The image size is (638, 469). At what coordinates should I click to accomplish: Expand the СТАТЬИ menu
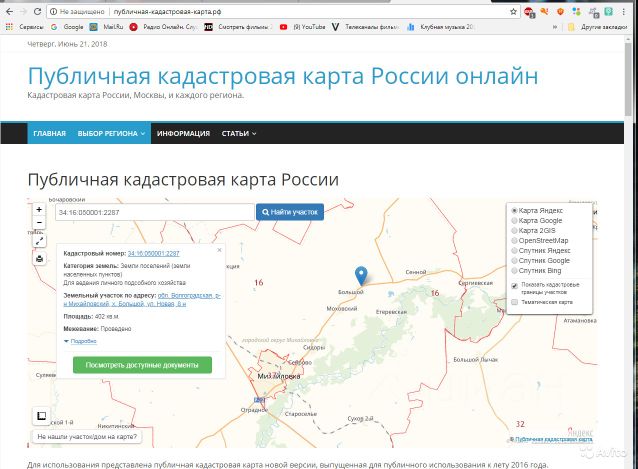[238, 133]
